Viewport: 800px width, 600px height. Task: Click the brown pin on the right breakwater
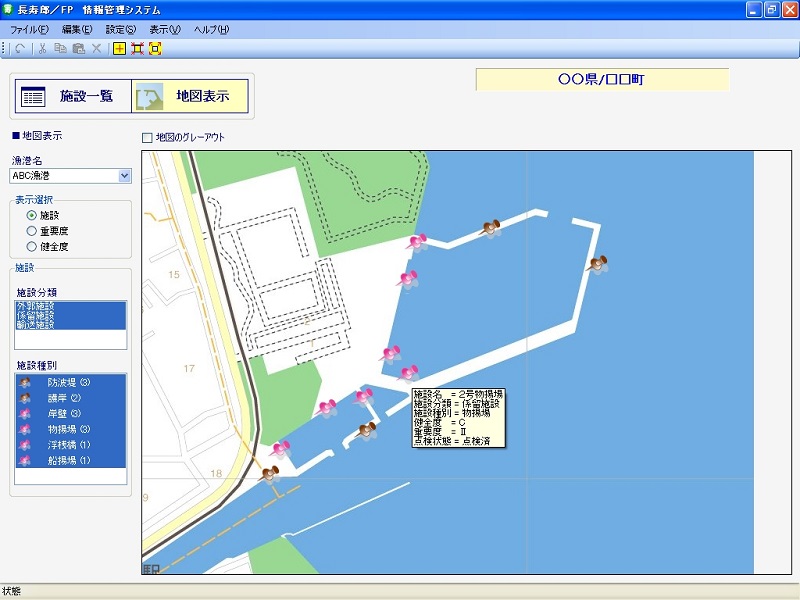click(x=597, y=265)
